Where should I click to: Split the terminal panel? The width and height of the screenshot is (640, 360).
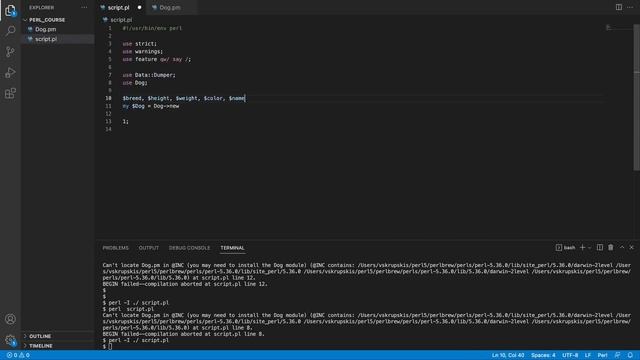(x=600, y=248)
